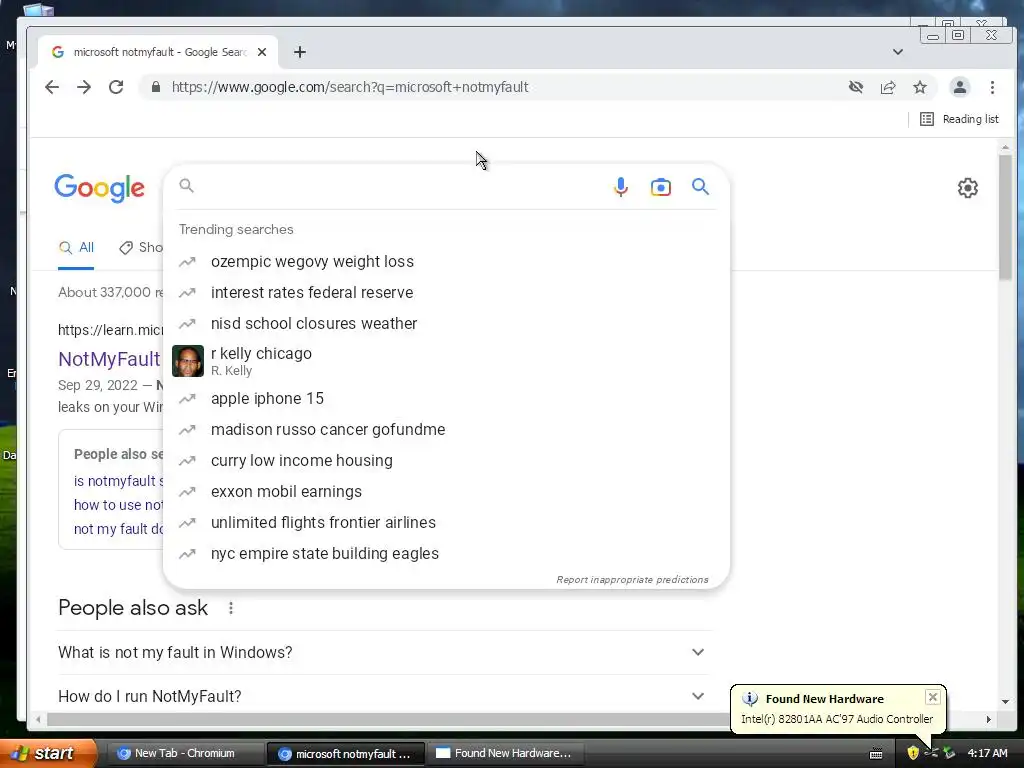Click the 4:17 AM taskbar clock

(987, 753)
